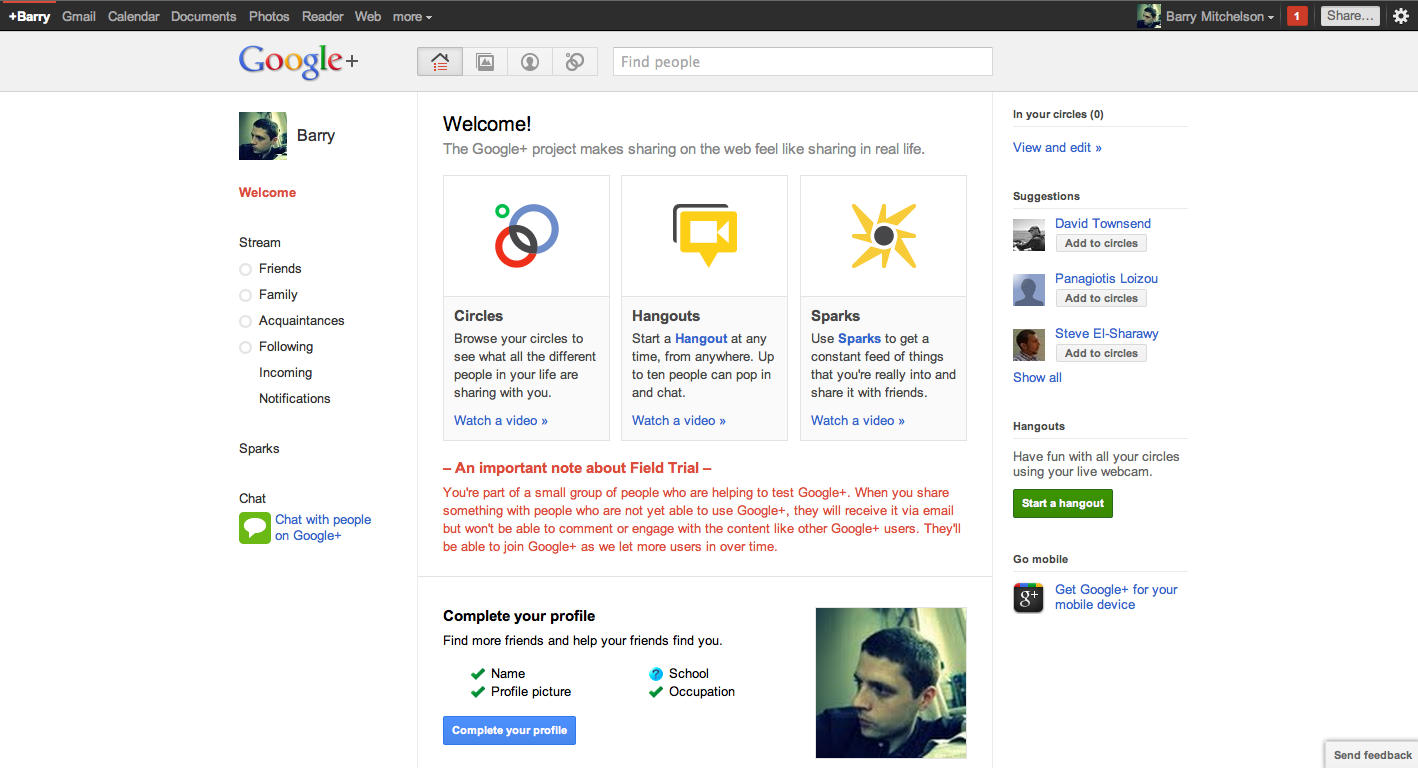Click the Hangout link in Hangouts card

coord(701,338)
